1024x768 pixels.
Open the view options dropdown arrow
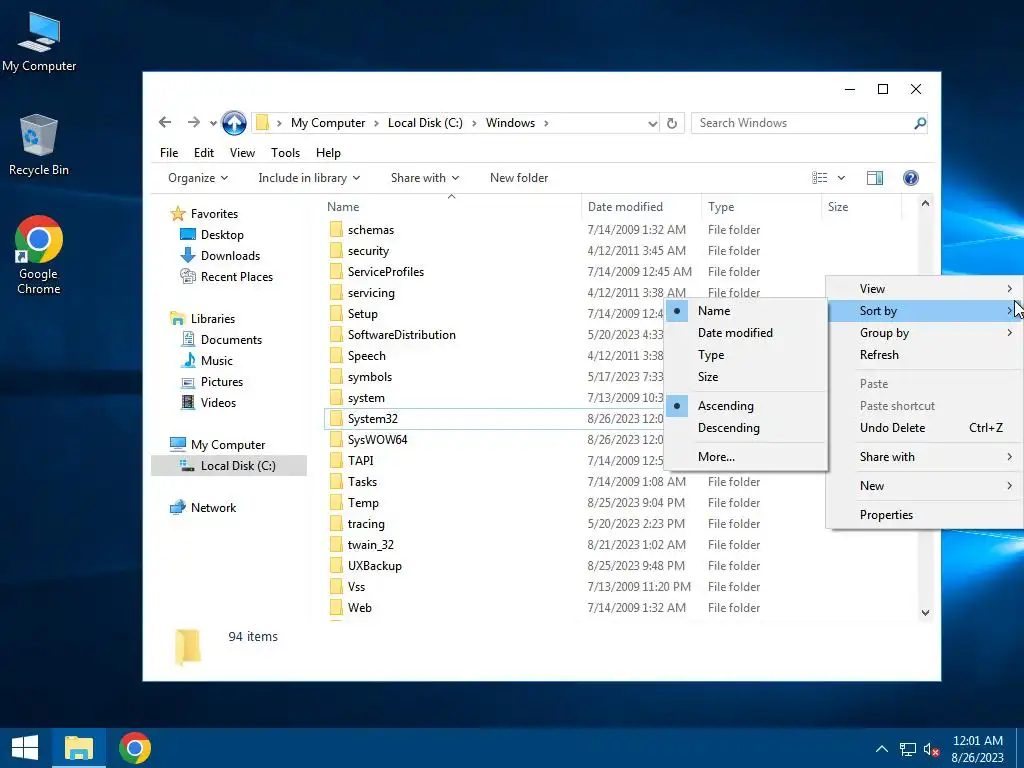tap(841, 178)
